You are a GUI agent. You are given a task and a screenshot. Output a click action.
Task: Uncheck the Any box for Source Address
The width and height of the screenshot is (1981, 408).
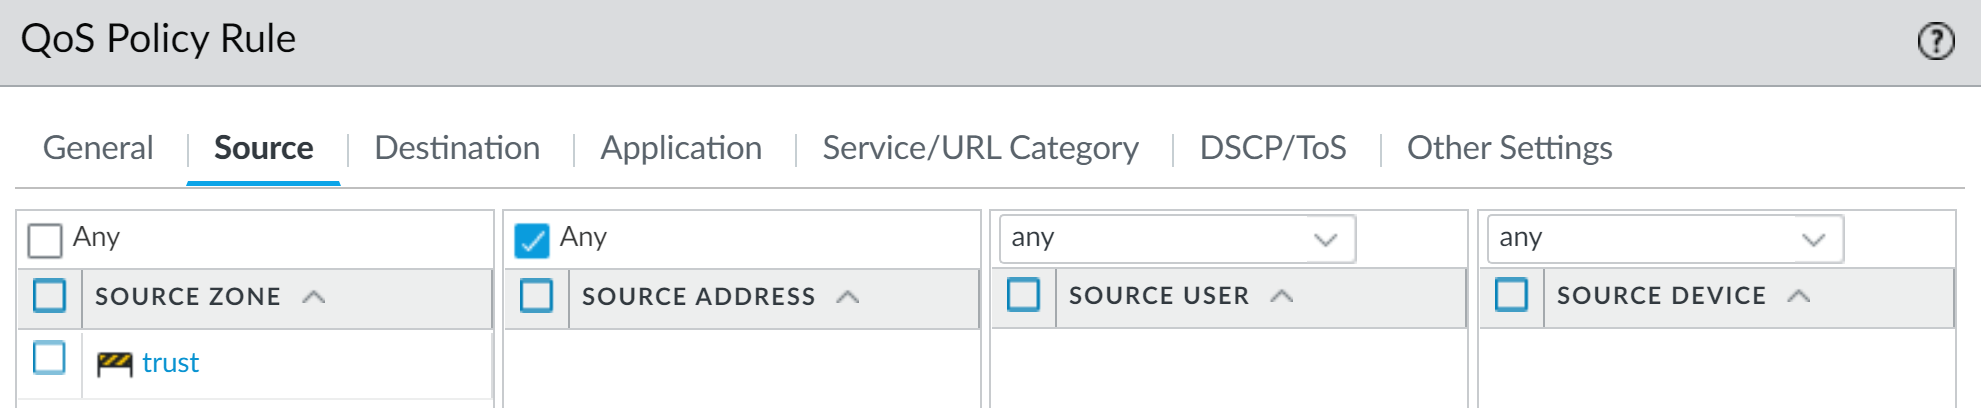[x=532, y=240]
